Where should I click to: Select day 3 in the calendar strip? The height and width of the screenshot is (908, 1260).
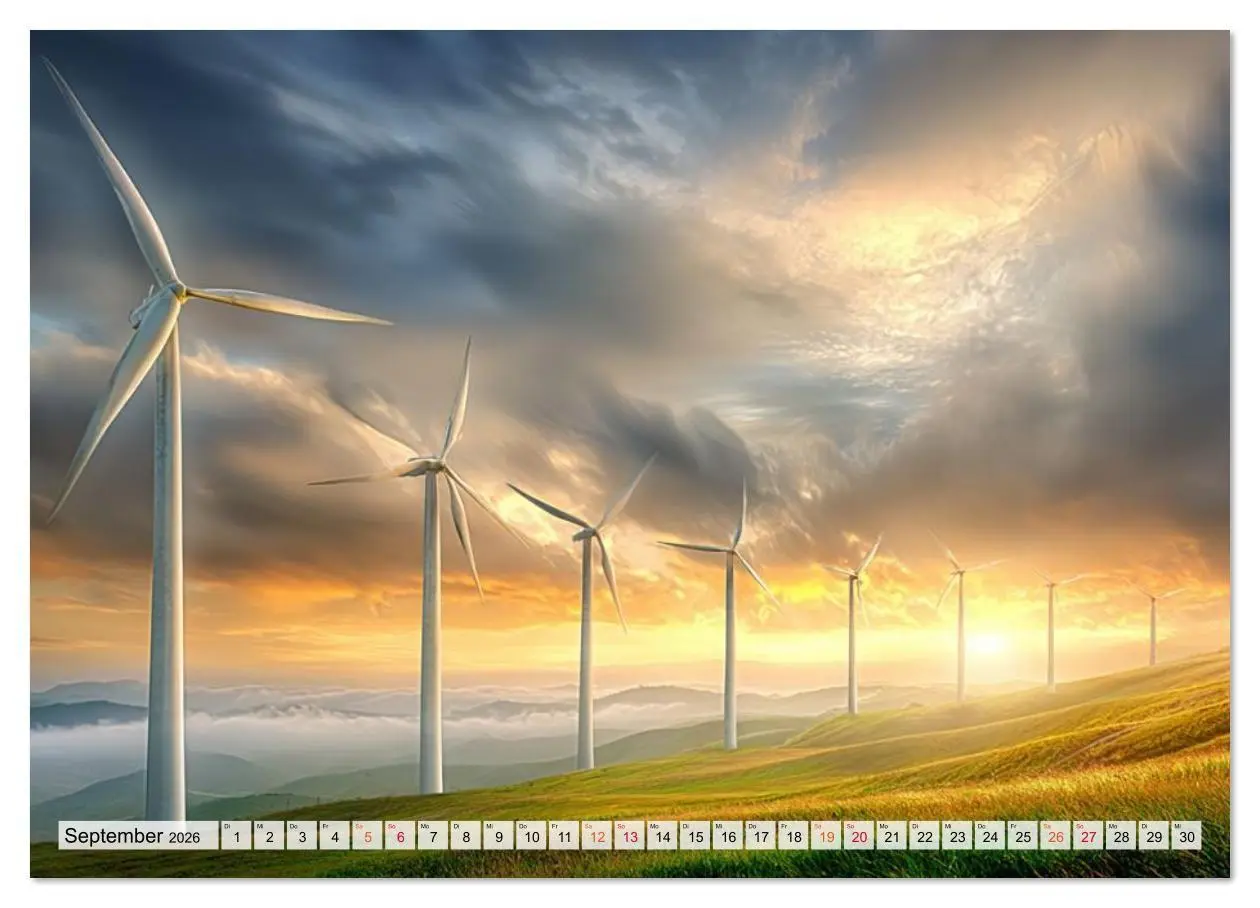pyautogui.click(x=302, y=836)
